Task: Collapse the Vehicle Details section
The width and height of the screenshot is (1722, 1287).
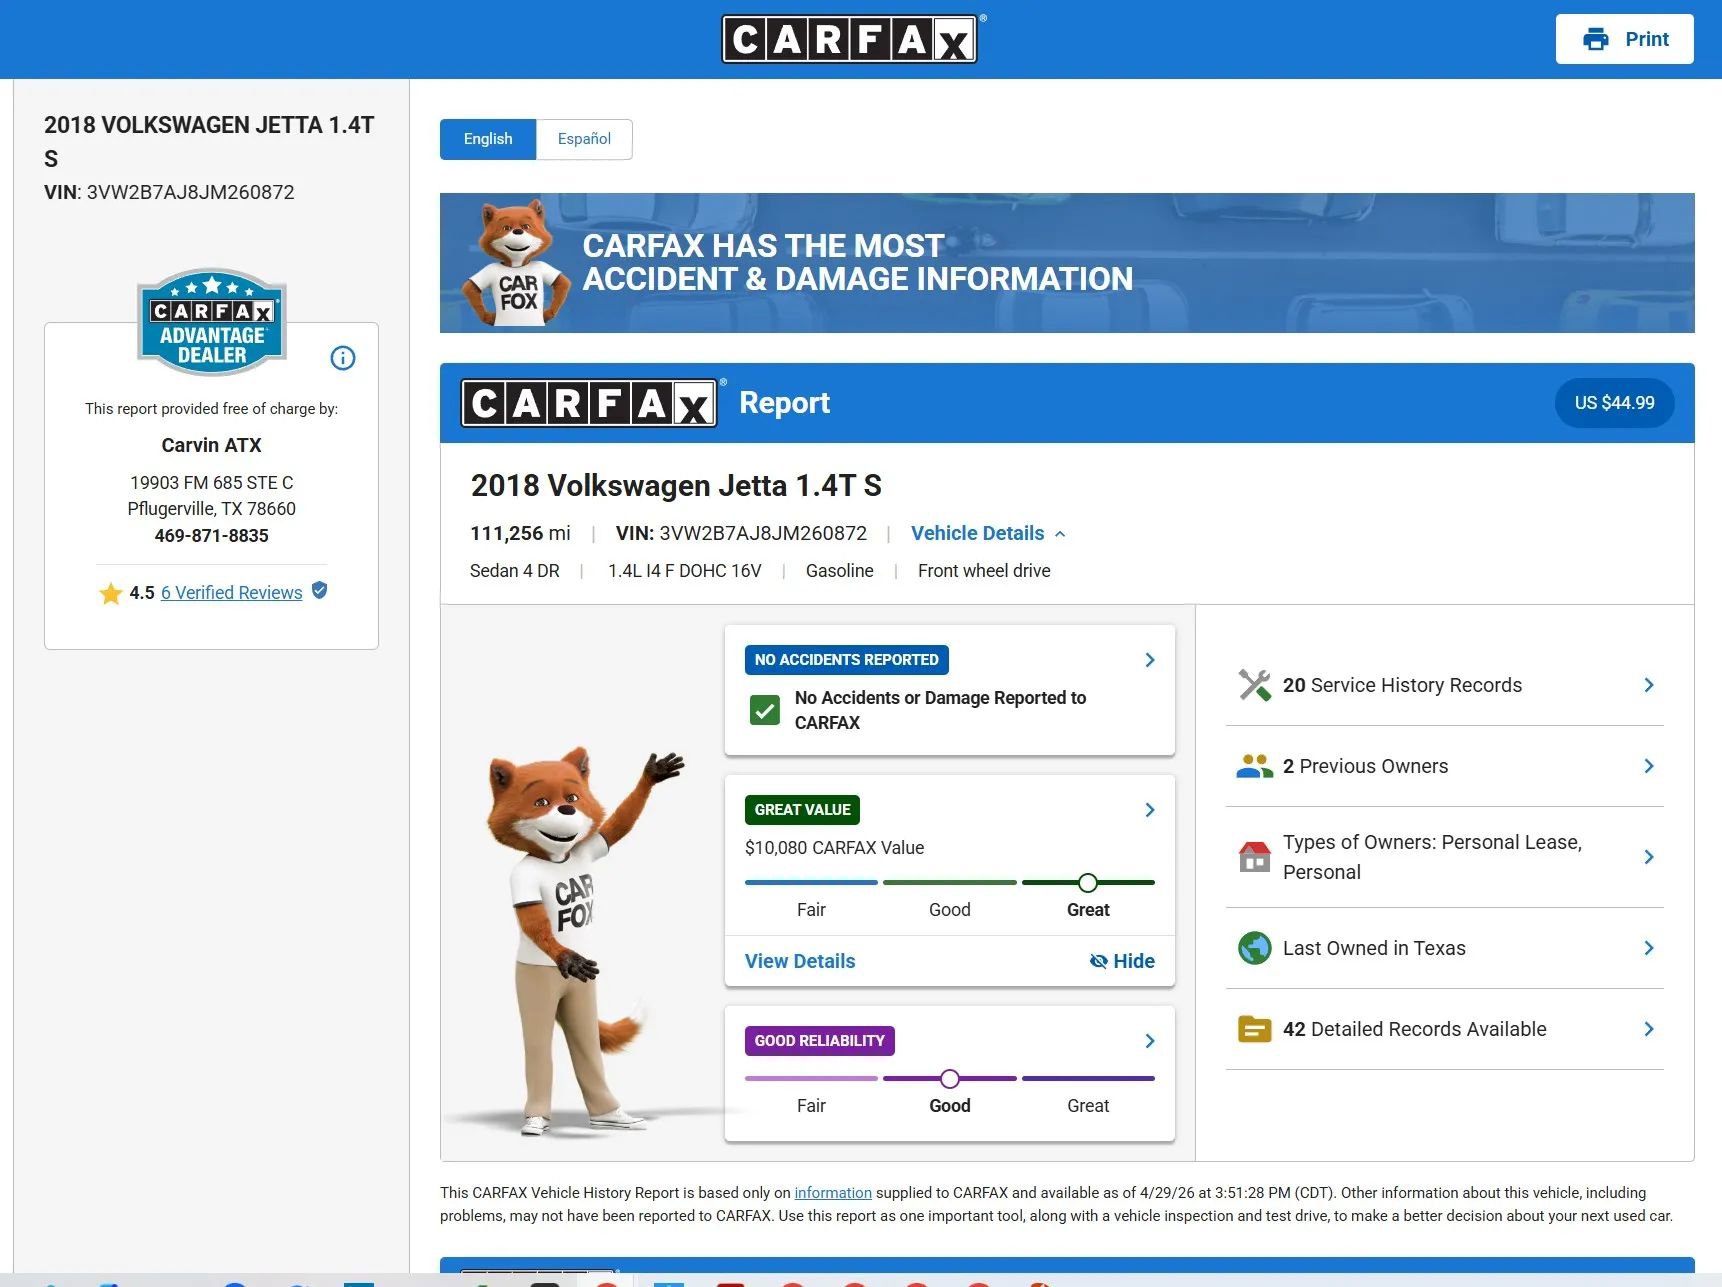Action: coord(988,533)
